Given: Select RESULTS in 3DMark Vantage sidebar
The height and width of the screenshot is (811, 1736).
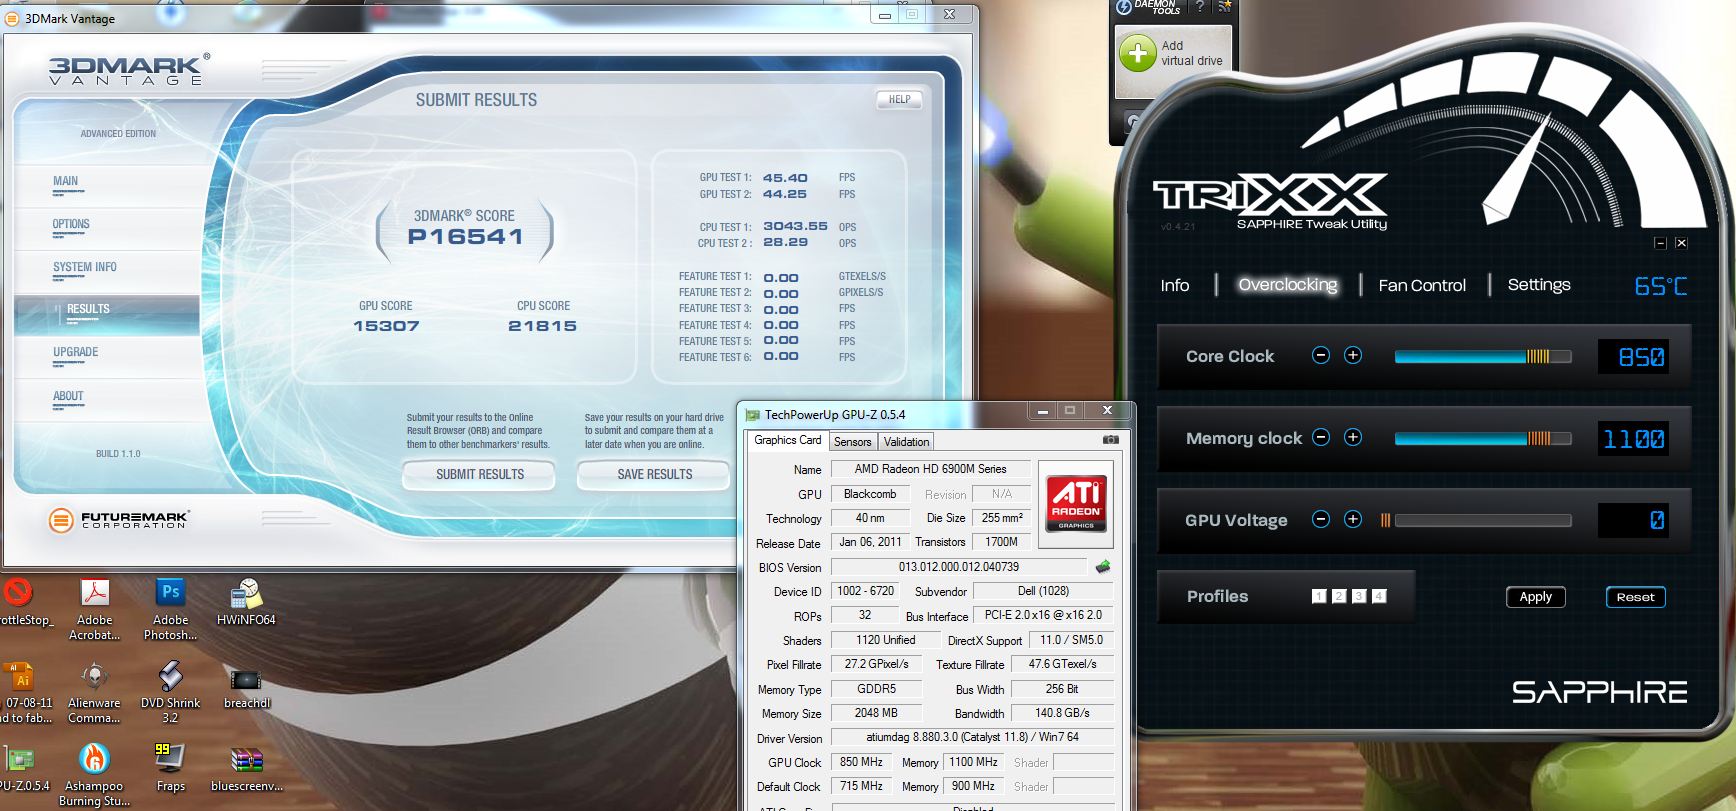Looking at the screenshot, I should coord(107,314).
